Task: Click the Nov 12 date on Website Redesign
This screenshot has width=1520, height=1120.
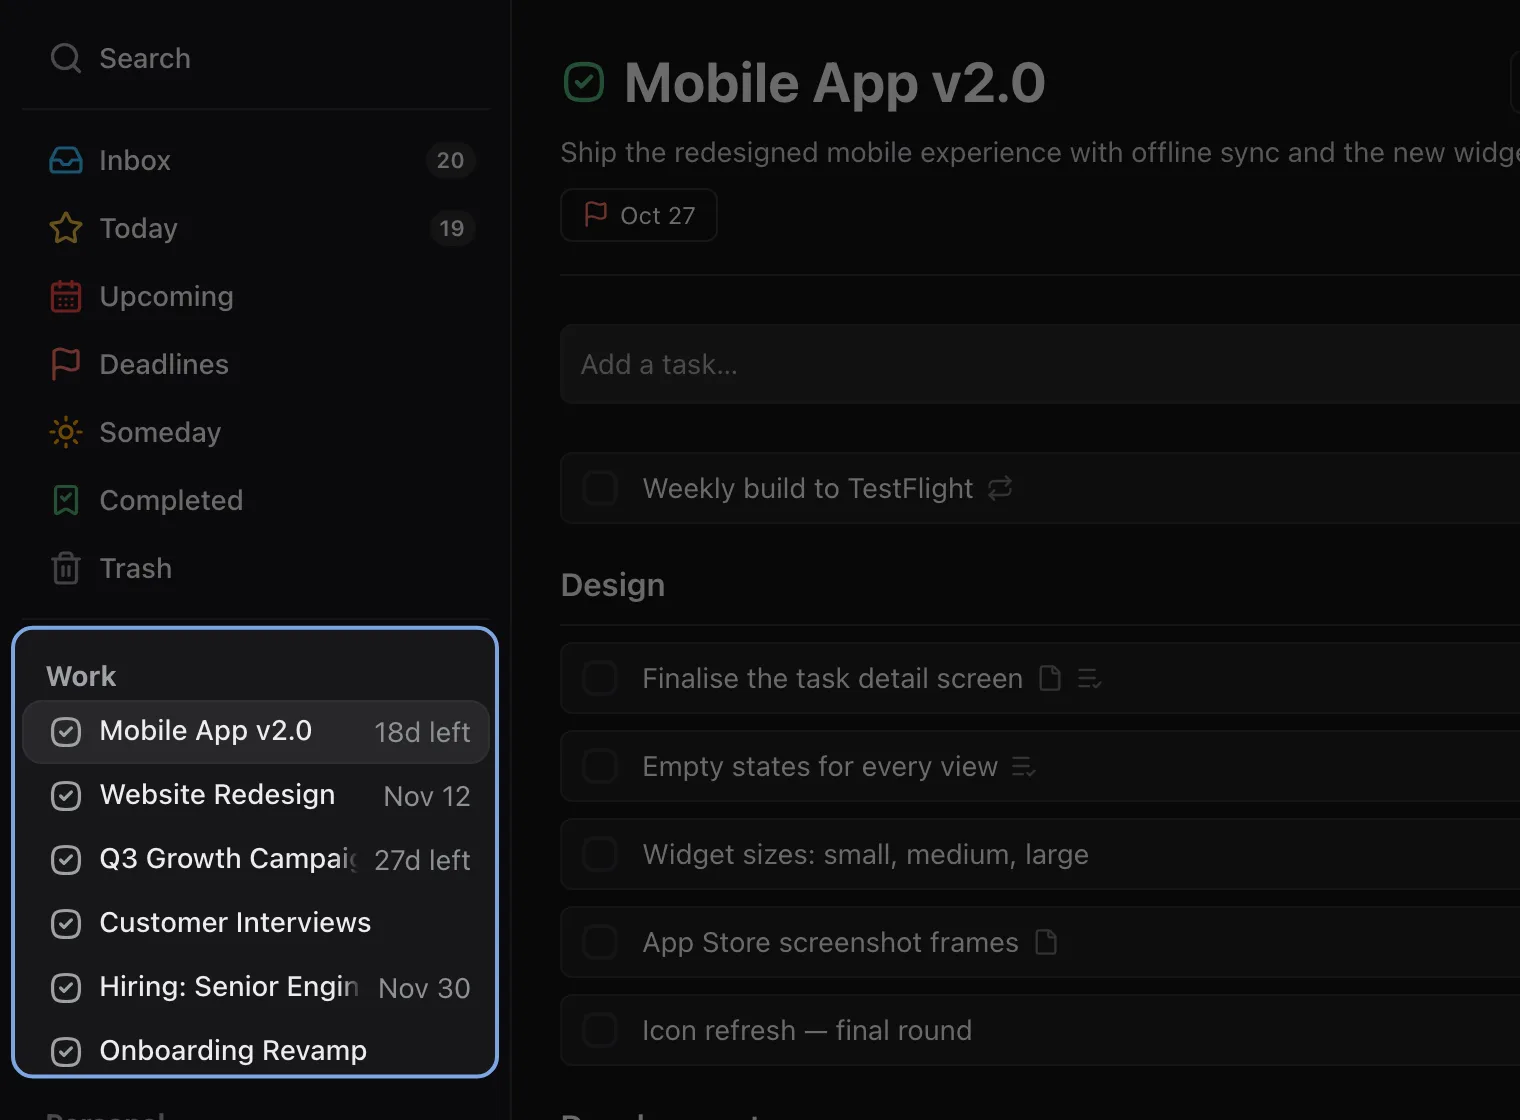Action: (x=427, y=796)
